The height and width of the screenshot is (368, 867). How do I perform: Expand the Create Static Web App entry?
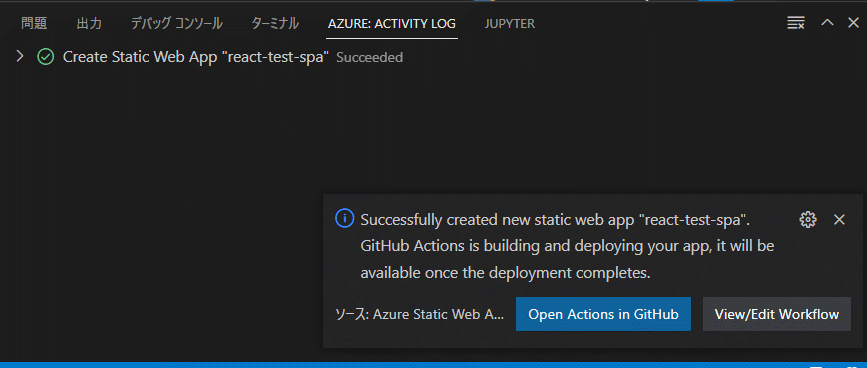click(x=20, y=56)
